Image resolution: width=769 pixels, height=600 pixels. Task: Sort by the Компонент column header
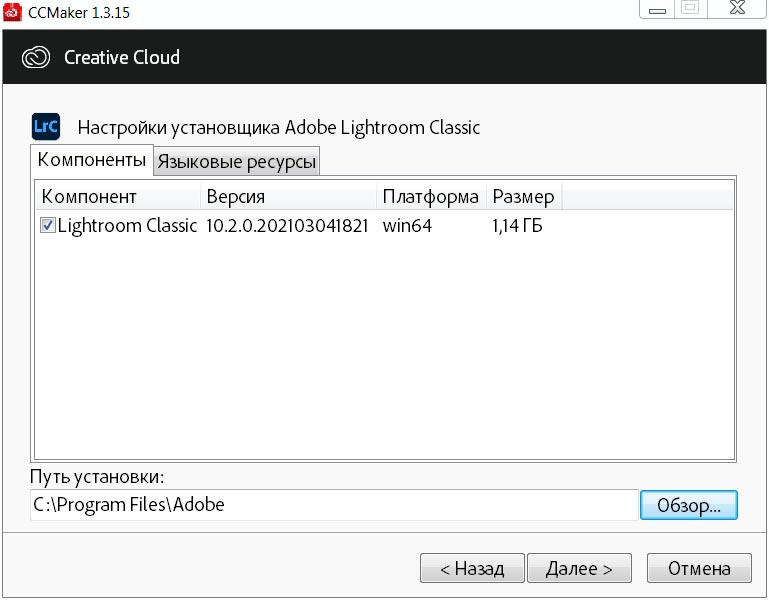118,196
